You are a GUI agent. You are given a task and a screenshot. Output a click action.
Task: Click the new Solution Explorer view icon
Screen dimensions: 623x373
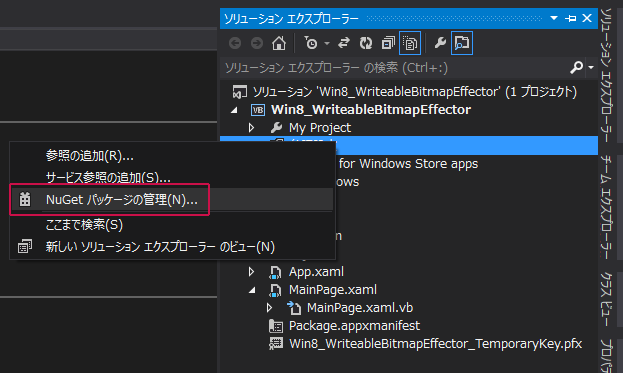click(x=25, y=247)
